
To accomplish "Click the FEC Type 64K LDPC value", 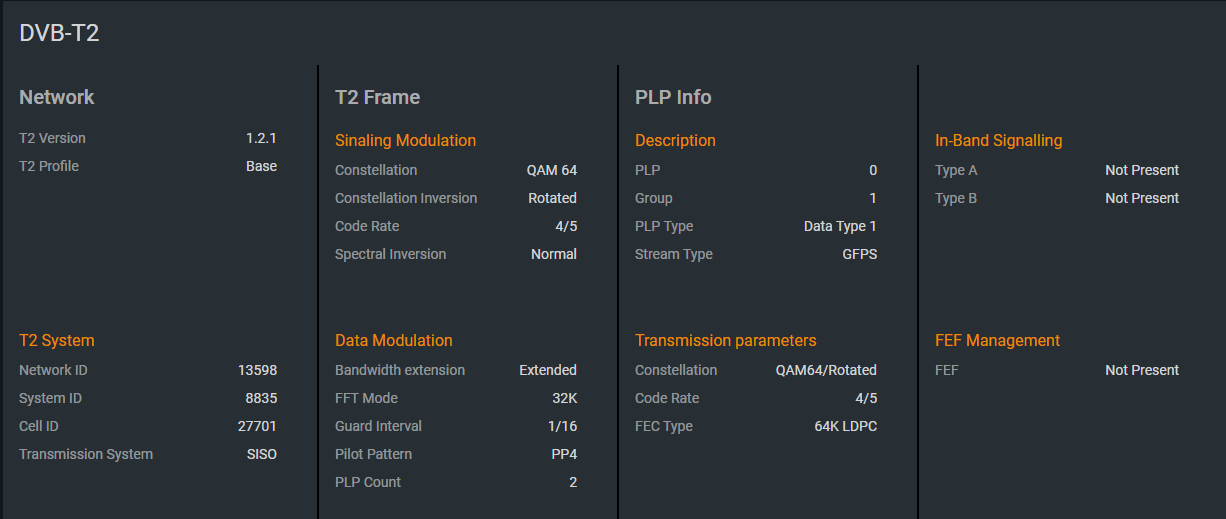I will (845, 426).
